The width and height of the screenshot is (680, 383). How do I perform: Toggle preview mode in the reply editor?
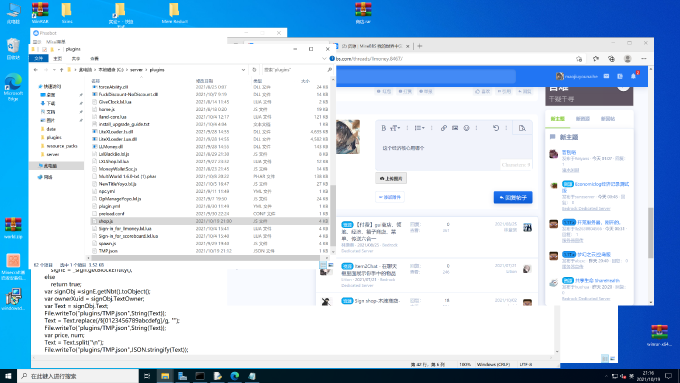tap(522, 128)
